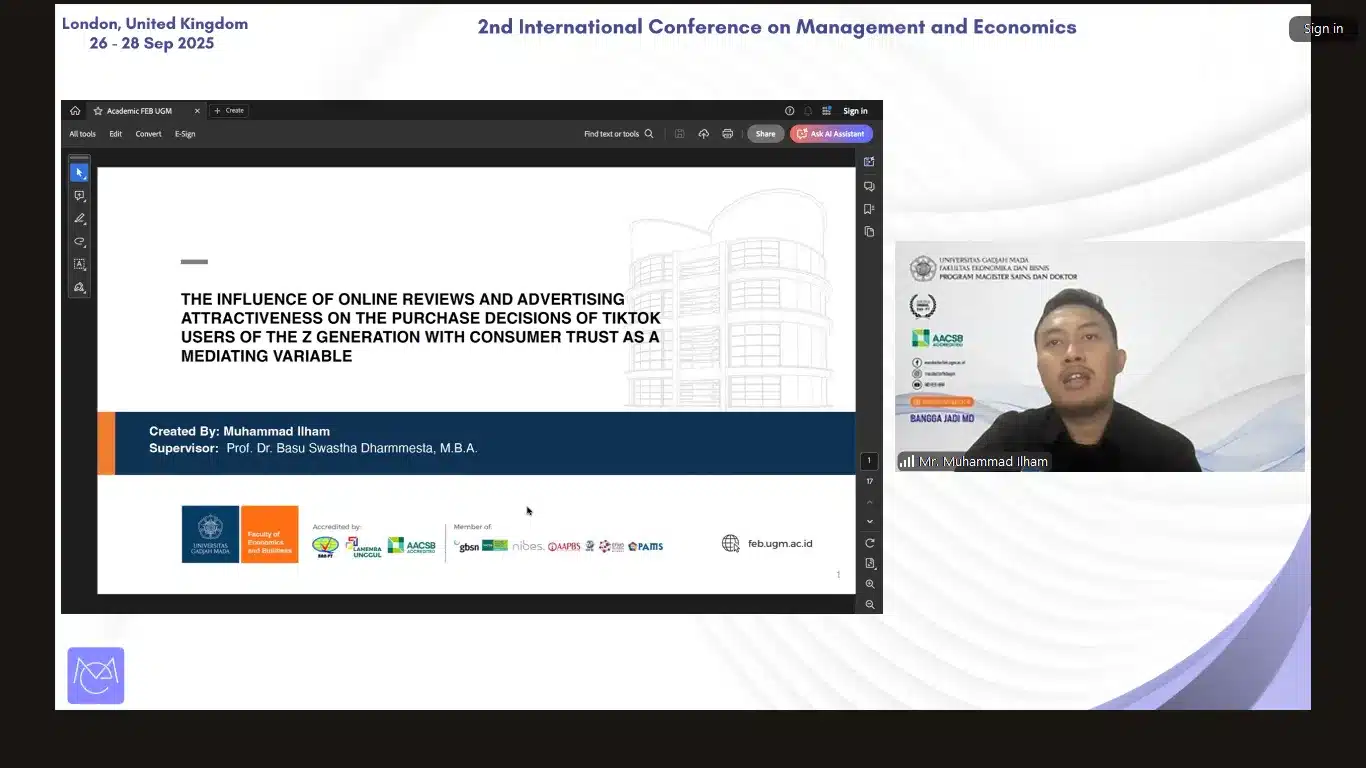Select the highlighter pen tool
The height and width of the screenshot is (768, 1366).
[79, 219]
